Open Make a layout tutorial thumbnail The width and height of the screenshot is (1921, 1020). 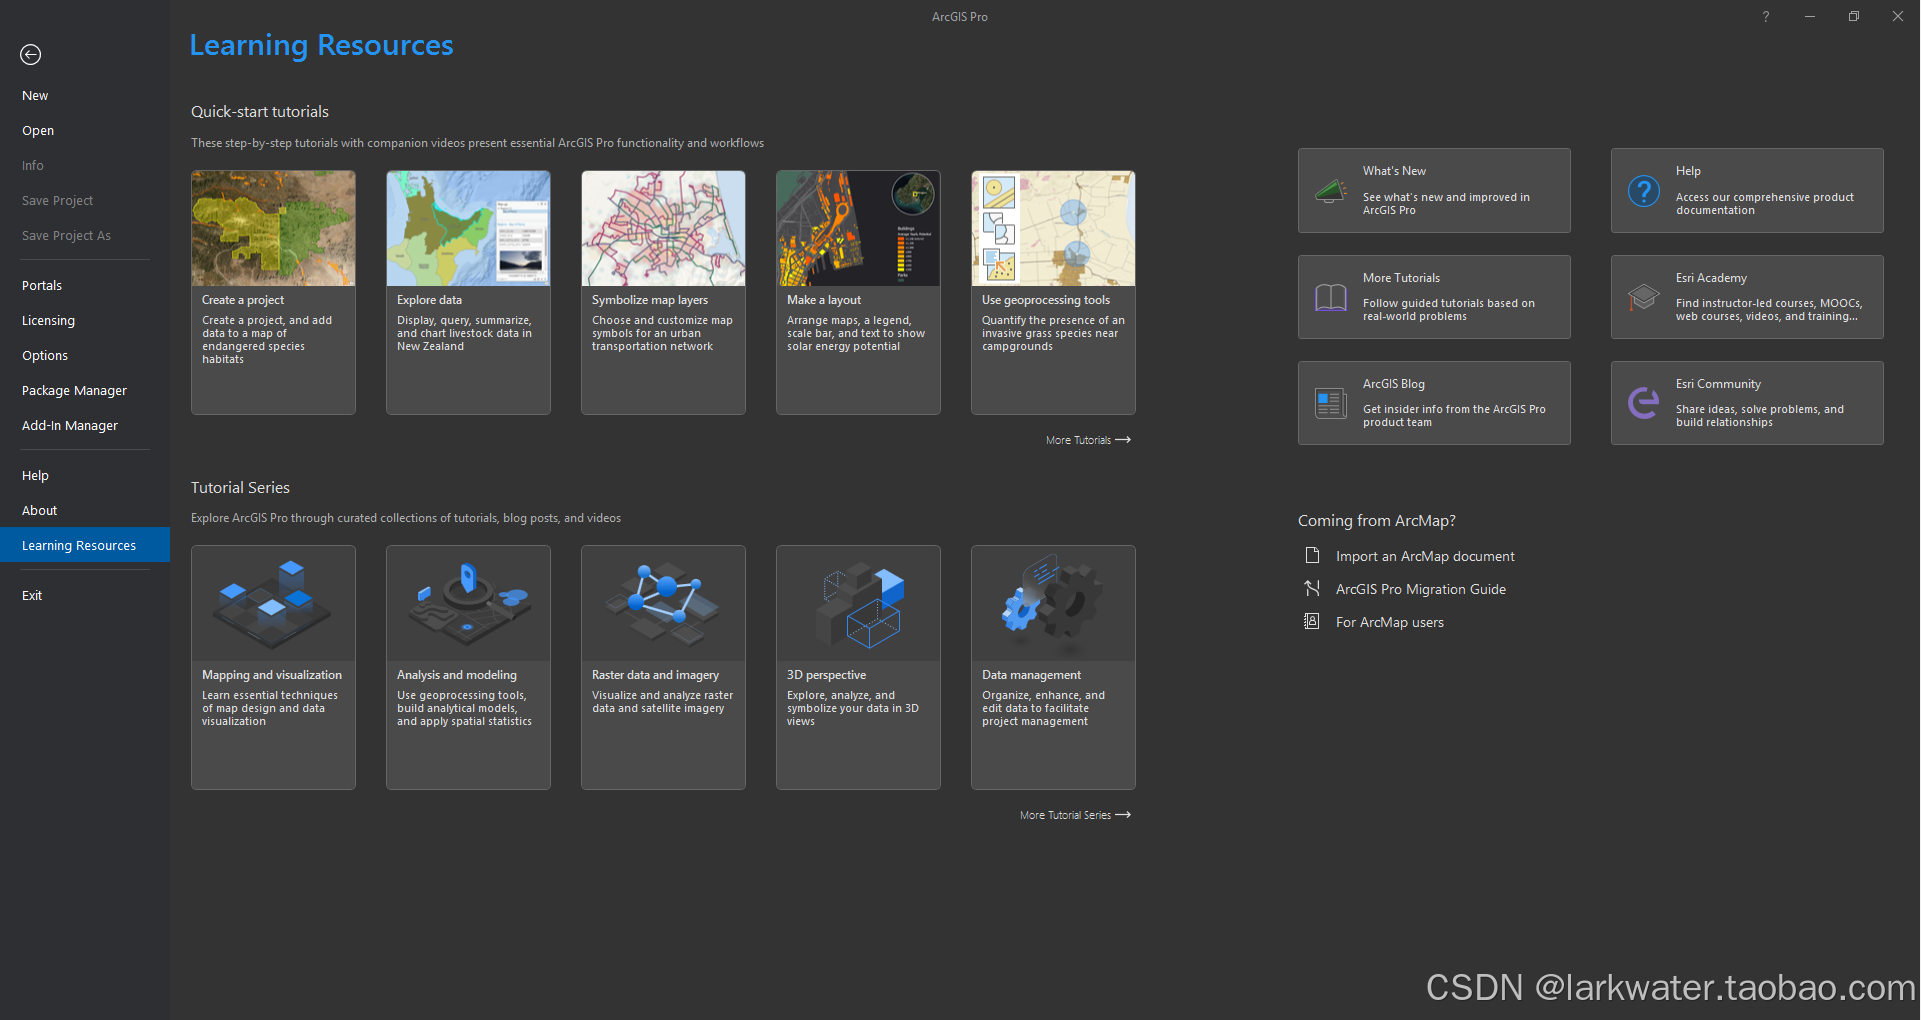(x=858, y=228)
